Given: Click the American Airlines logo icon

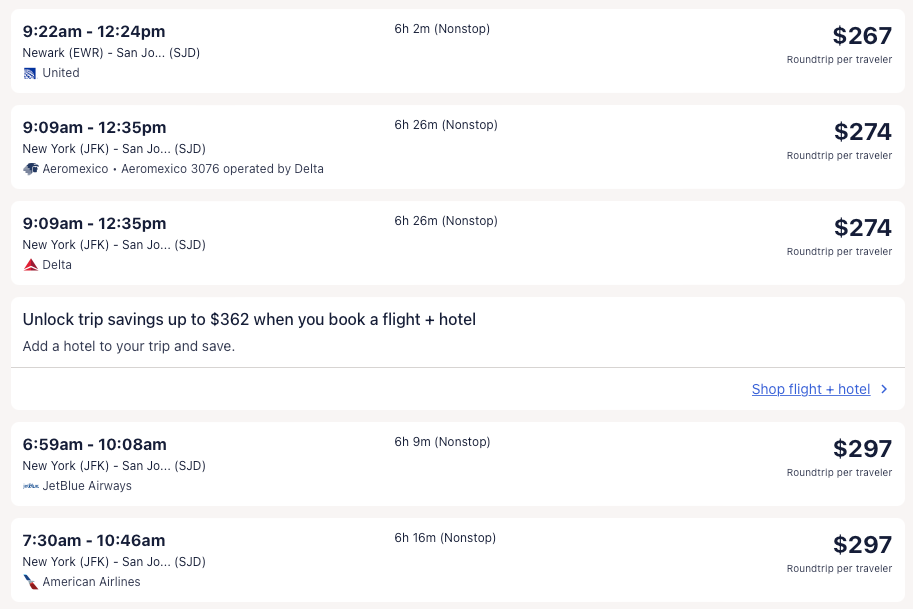Looking at the screenshot, I should (30, 582).
